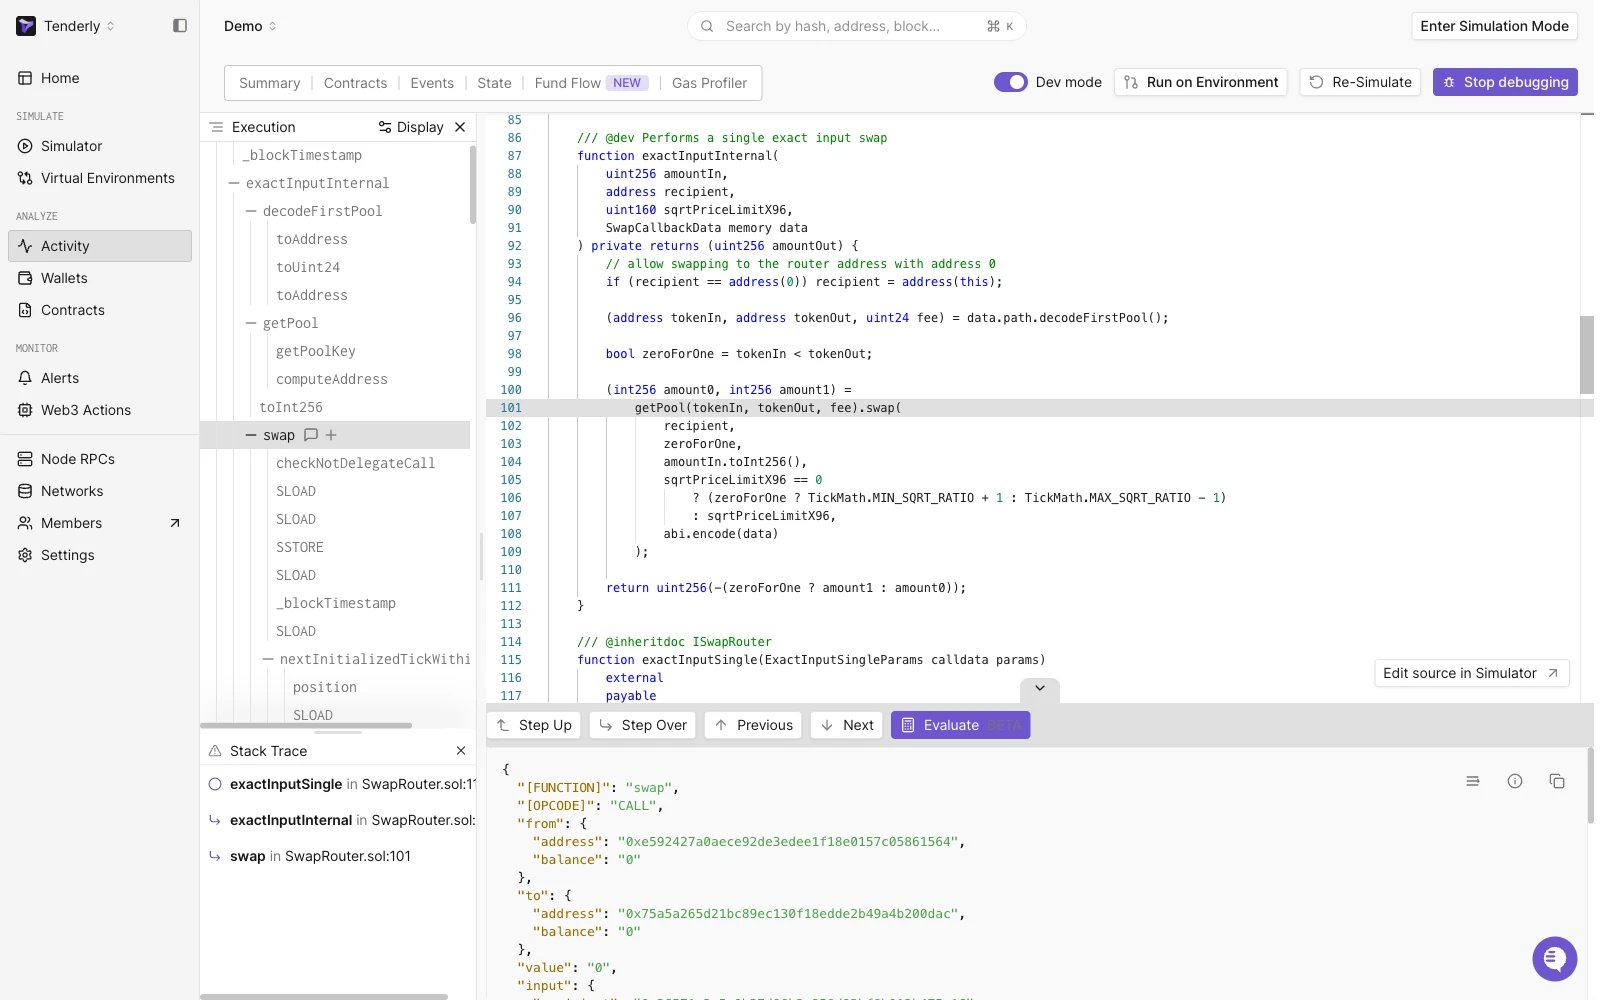Click the Step Over button
The height and width of the screenshot is (1000, 1600).
(x=643, y=725)
